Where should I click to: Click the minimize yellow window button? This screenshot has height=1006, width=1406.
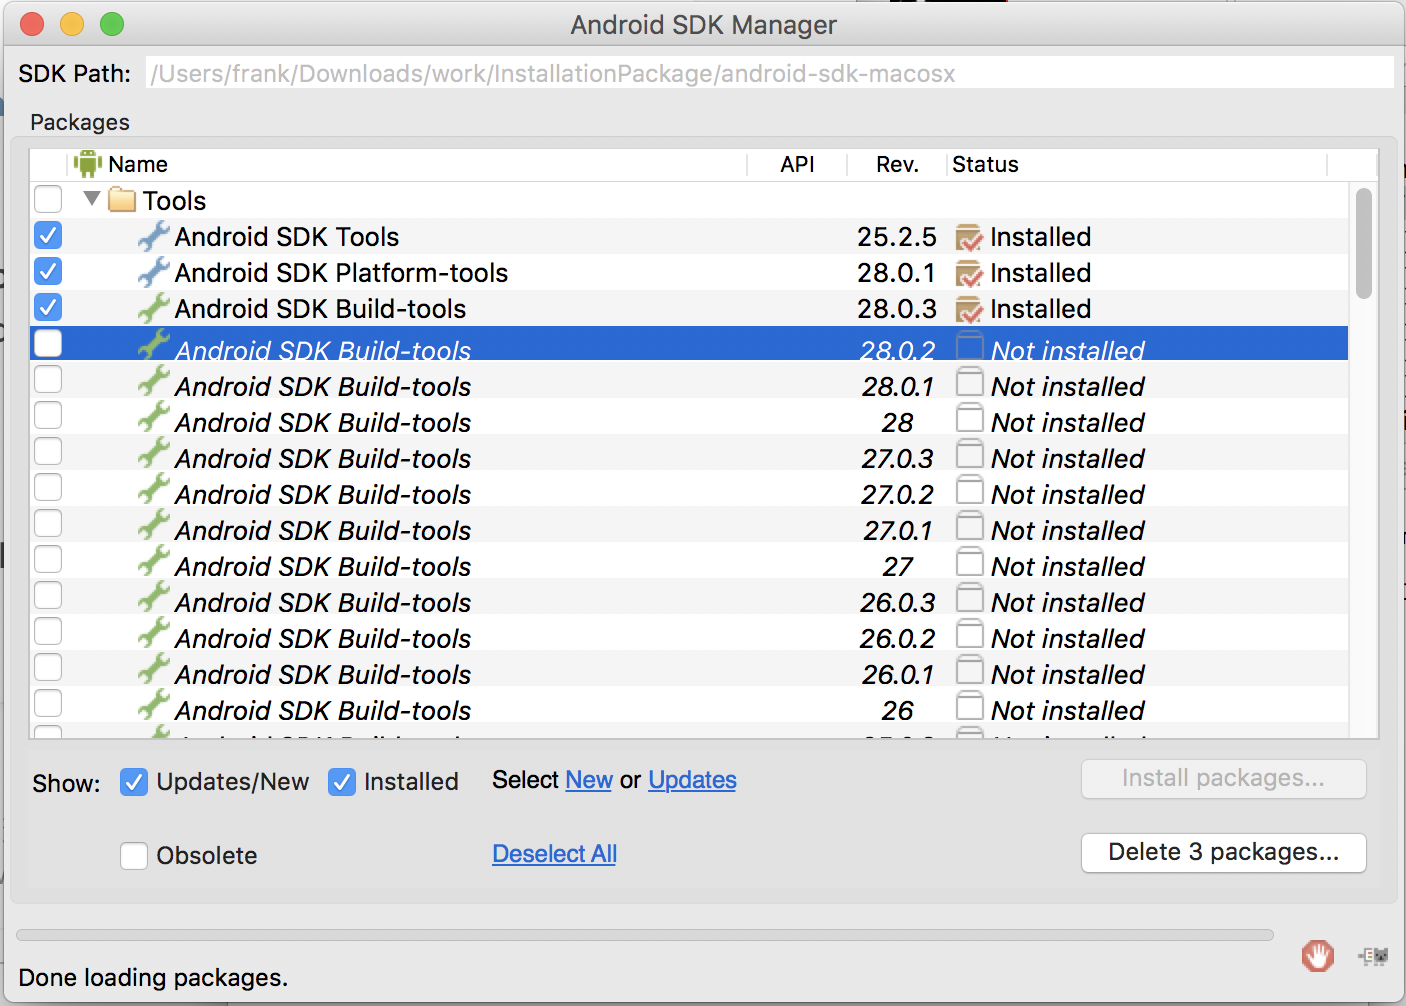72,24
